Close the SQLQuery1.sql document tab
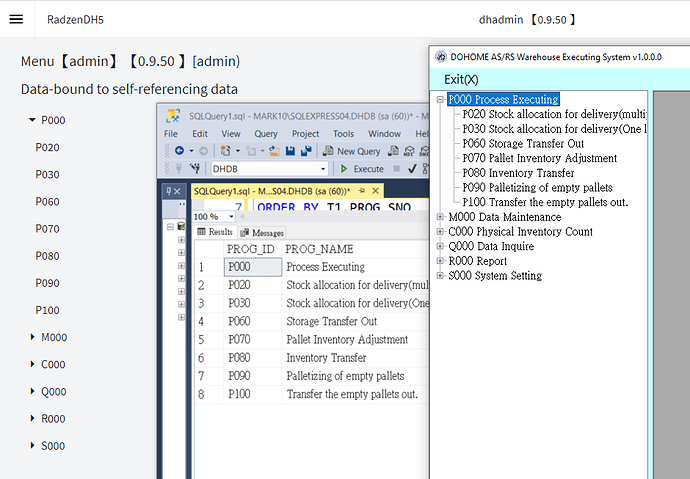 pyautogui.click(x=375, y=191)
